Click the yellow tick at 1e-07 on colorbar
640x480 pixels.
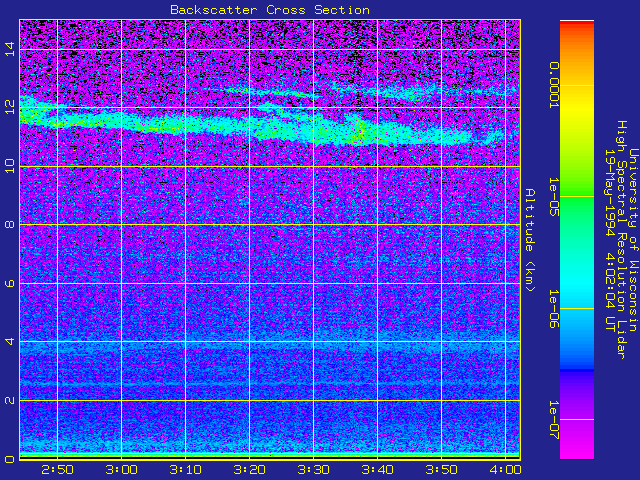[x=577, y=420]
